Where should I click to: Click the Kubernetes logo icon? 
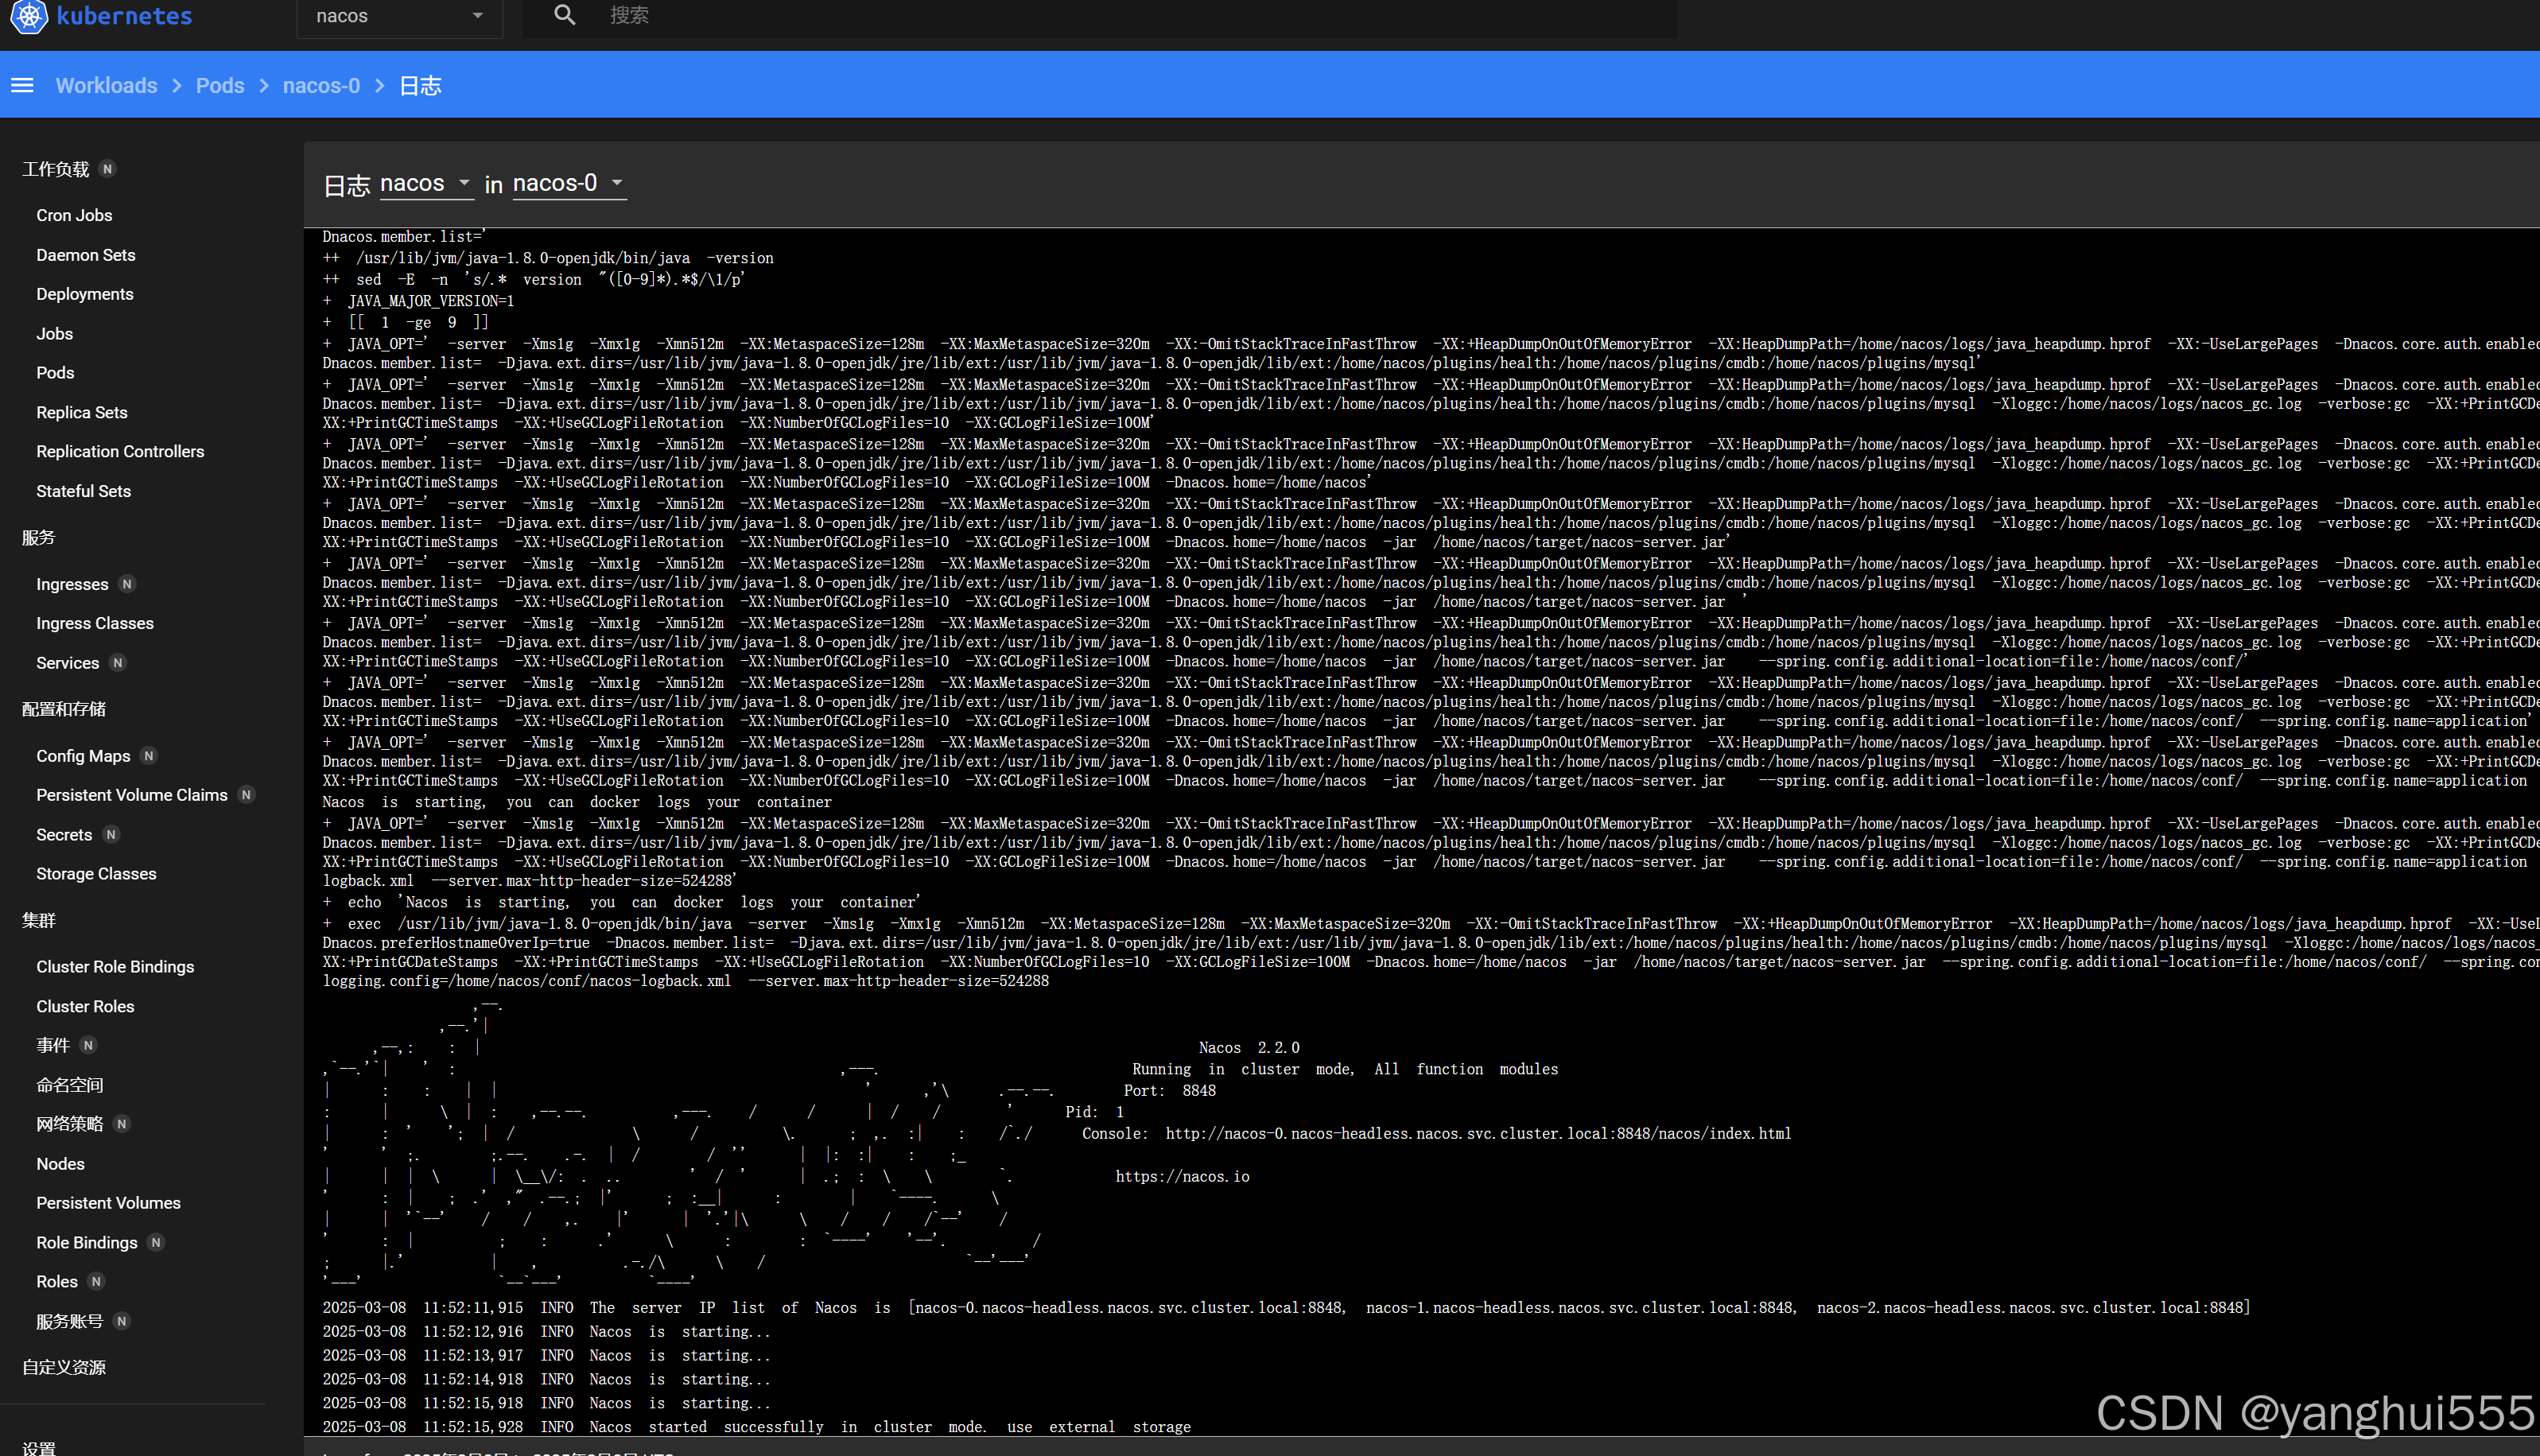point(28,15)
